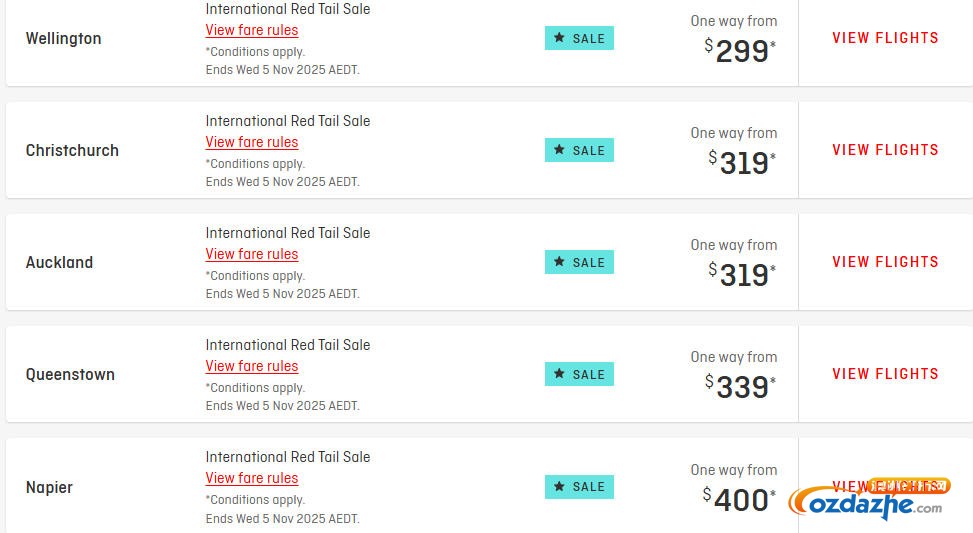
Task: Open fare rules for Christchurch
Action: pos(252,142)
